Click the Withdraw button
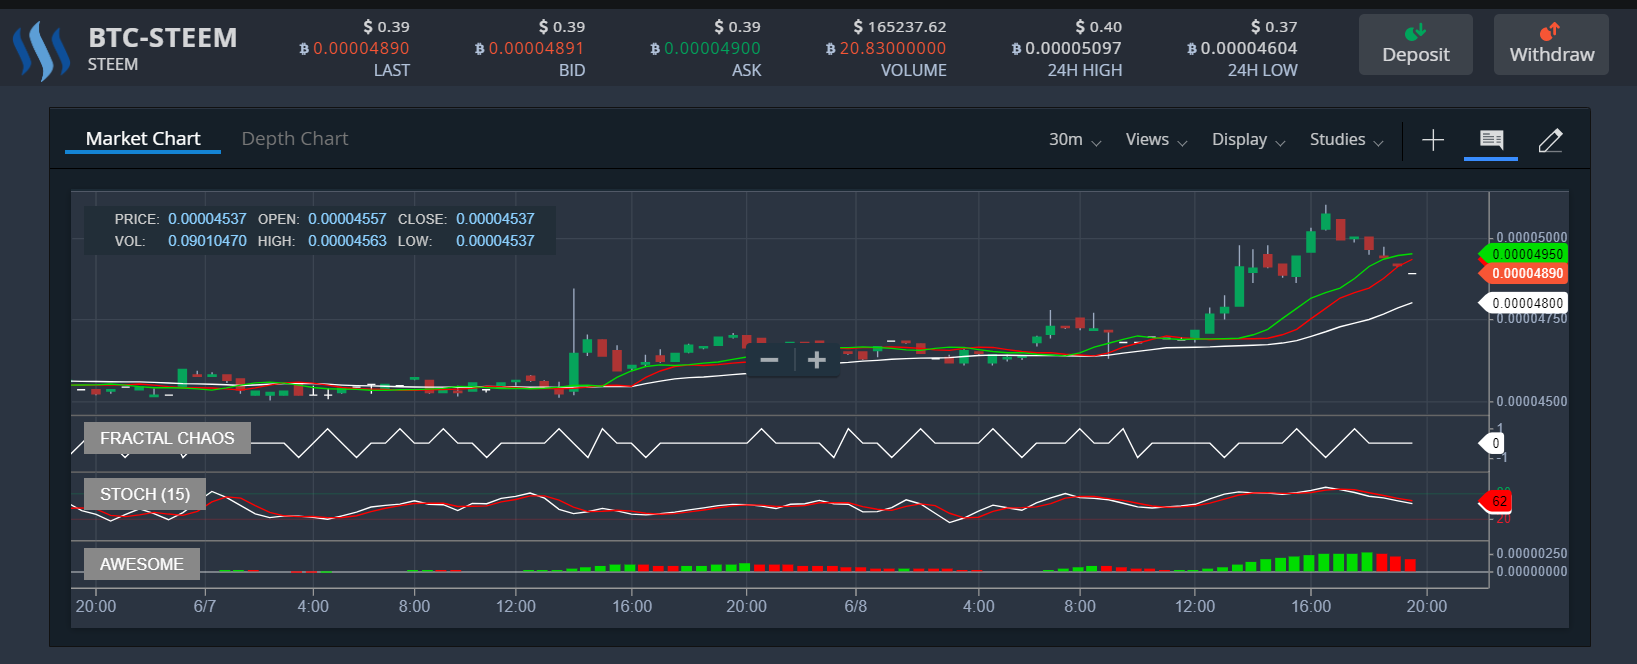The image size is (1637, 664). point(1551,44)
